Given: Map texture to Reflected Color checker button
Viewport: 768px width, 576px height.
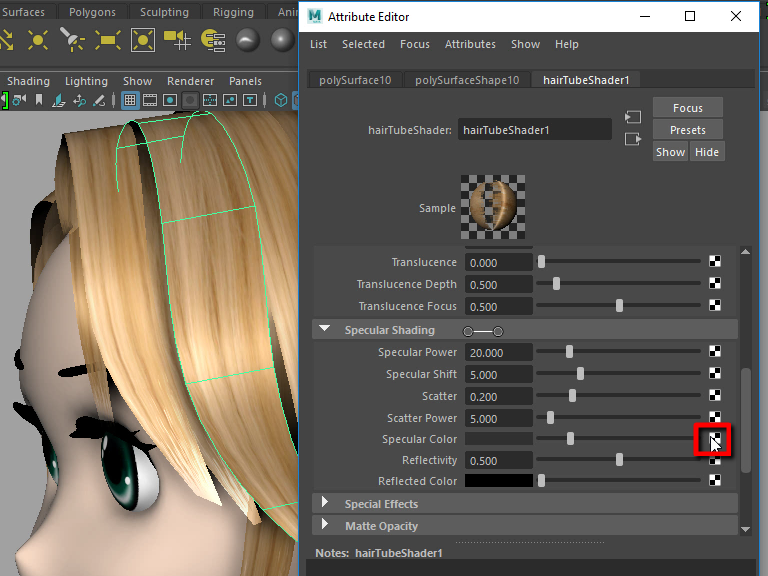Looking at the screenshot, I should [715, 480].
